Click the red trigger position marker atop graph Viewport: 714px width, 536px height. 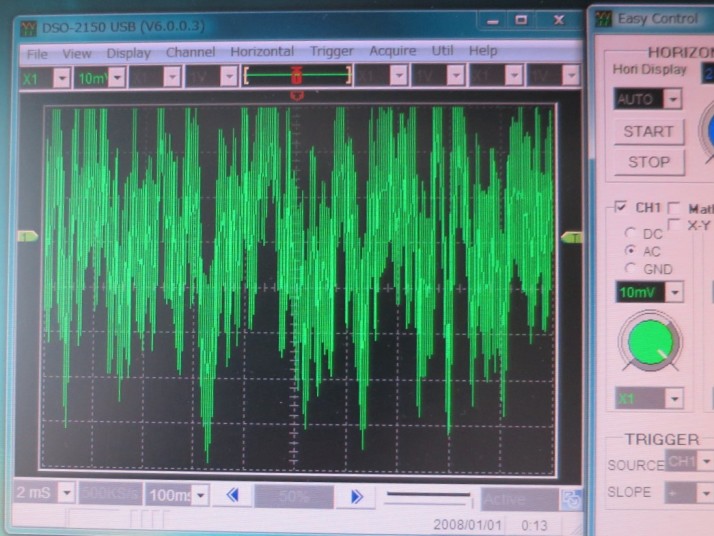(x=296, y=95)
